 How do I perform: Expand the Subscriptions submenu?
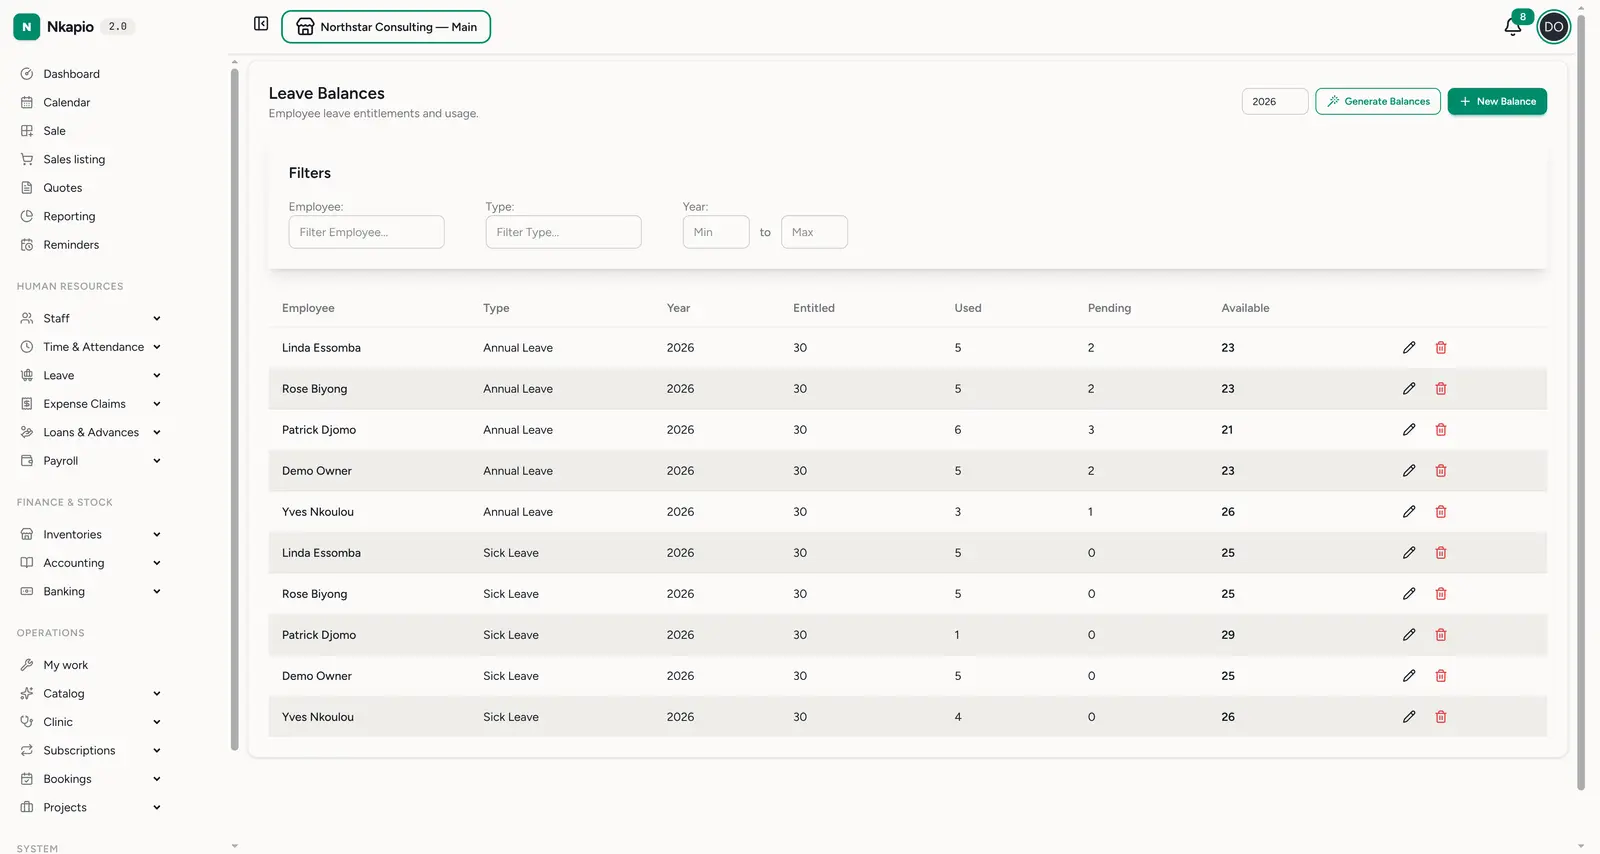click(90, 750)
